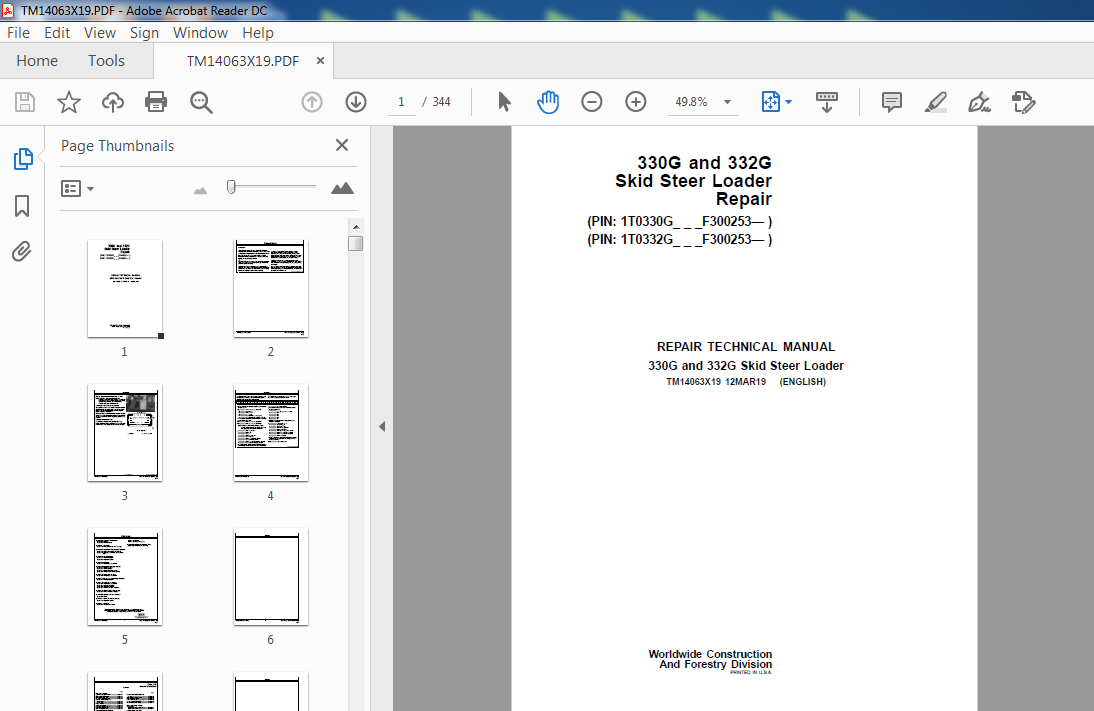Open the Fill and Sign pen tool
This screenshot has width=1094, height=711.
click(980, 102)
